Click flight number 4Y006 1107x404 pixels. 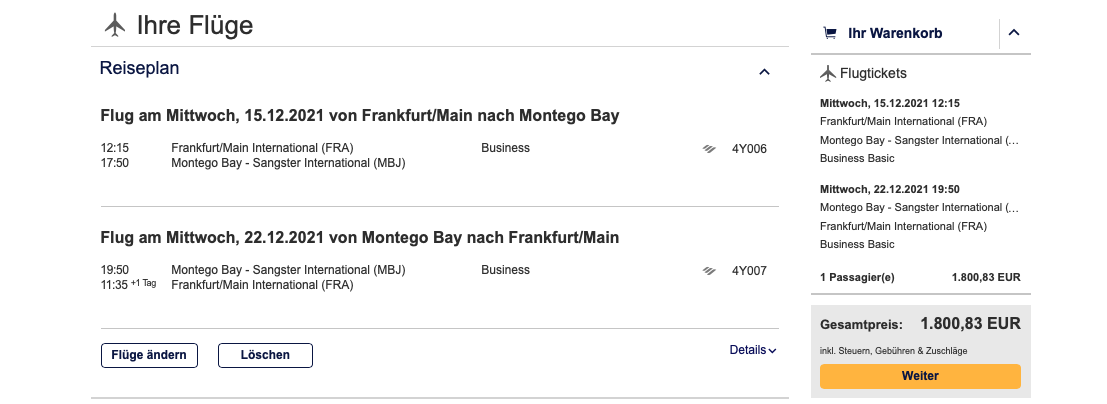coord(749,149)
